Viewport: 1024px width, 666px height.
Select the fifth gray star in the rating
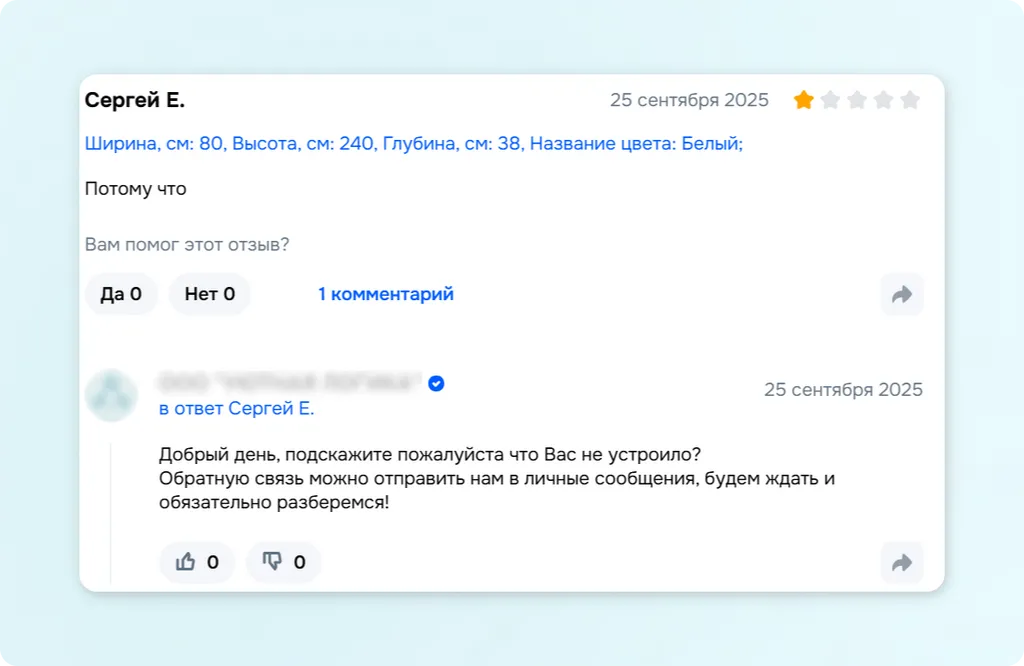point(909,100)
